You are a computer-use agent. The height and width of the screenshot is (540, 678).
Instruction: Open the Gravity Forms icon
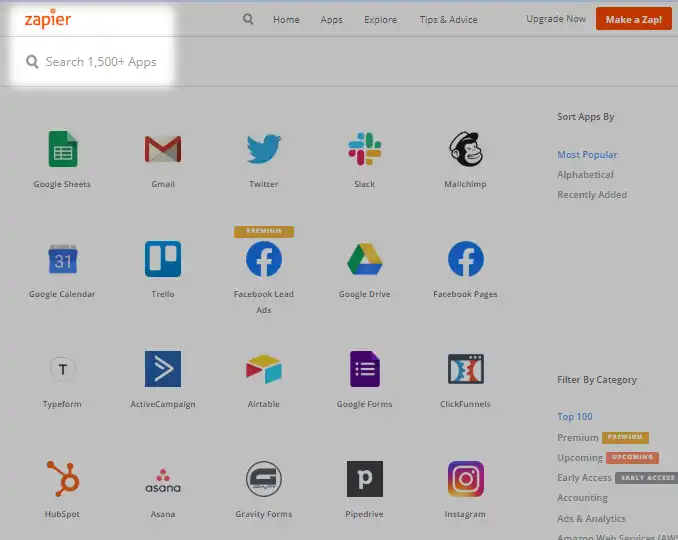click(x=264, y=479)
